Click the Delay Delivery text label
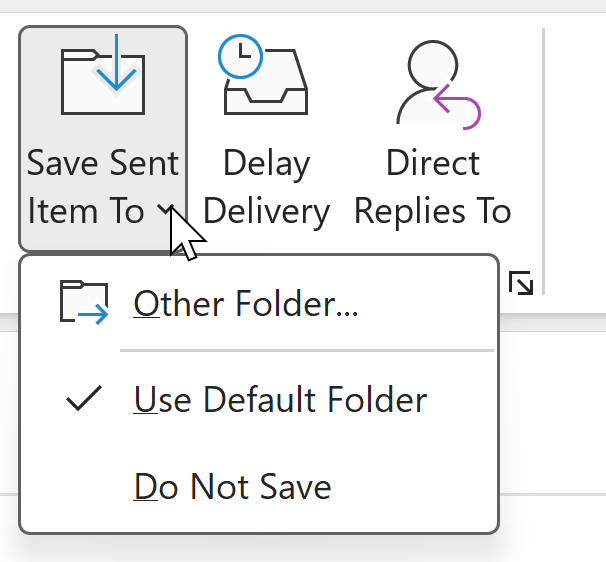The width and height of the screenshot is (606, 562). [266, 187]
